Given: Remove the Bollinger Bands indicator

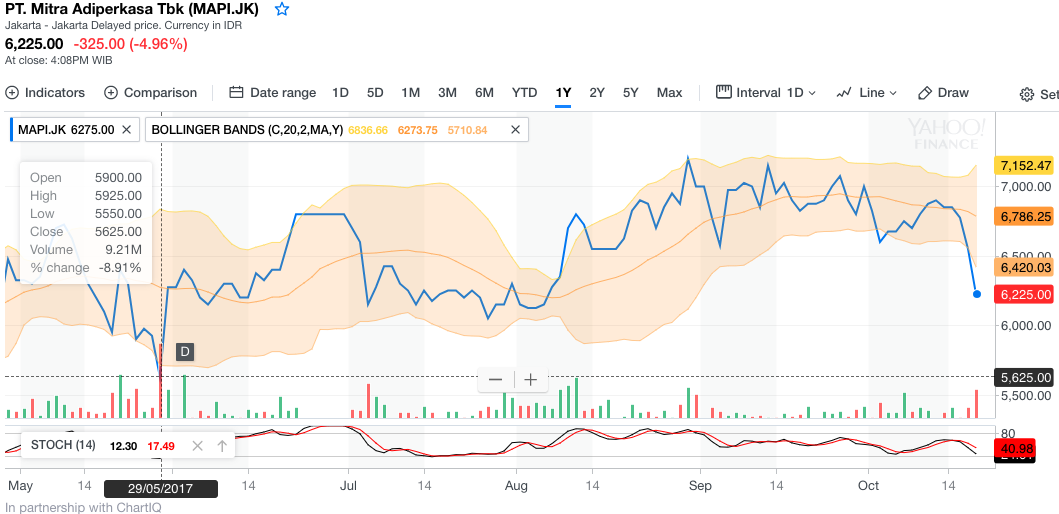Looking at the screenshot, I should [x=515, y=130].
